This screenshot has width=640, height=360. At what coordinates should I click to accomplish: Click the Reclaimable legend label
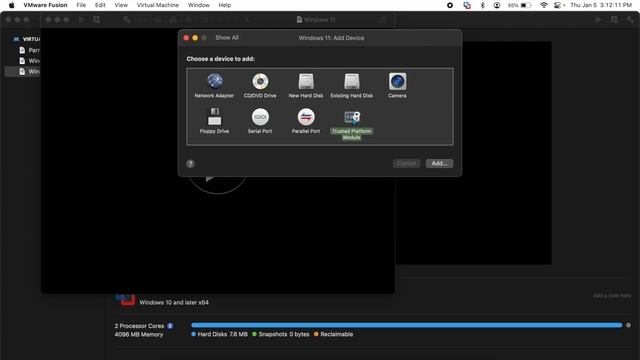coord(333,334)
